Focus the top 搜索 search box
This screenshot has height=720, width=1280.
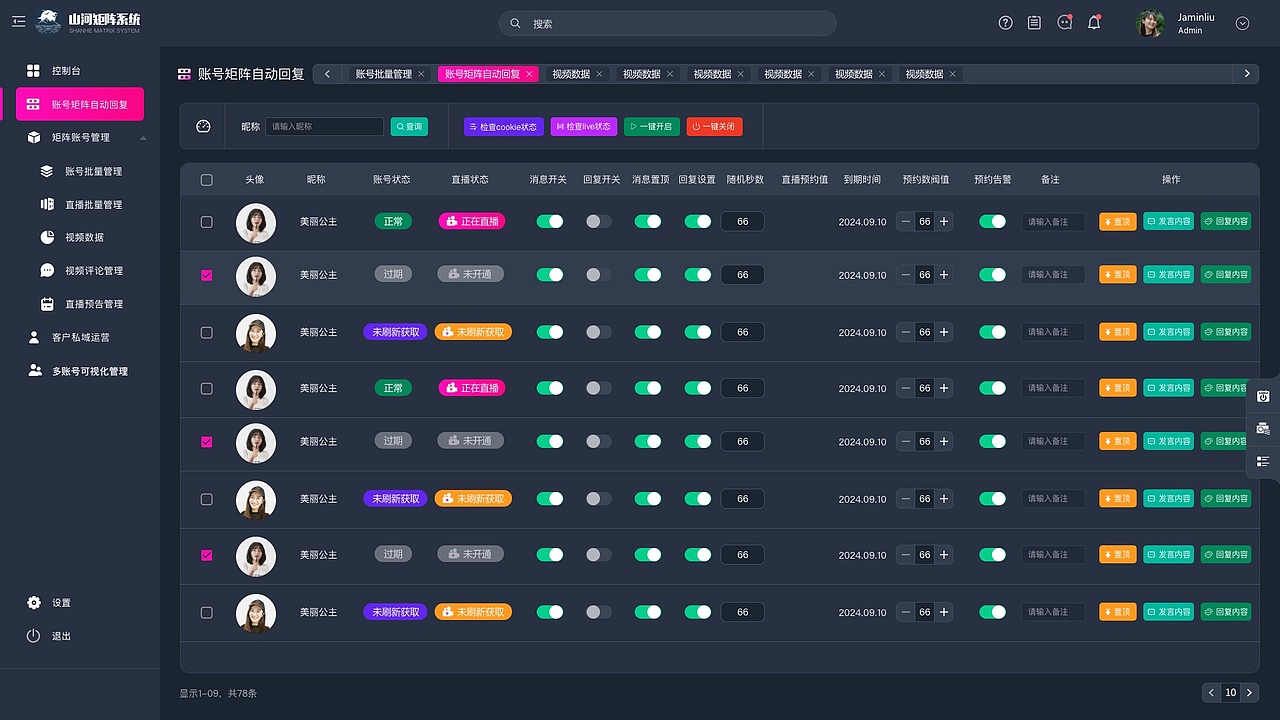668,23
